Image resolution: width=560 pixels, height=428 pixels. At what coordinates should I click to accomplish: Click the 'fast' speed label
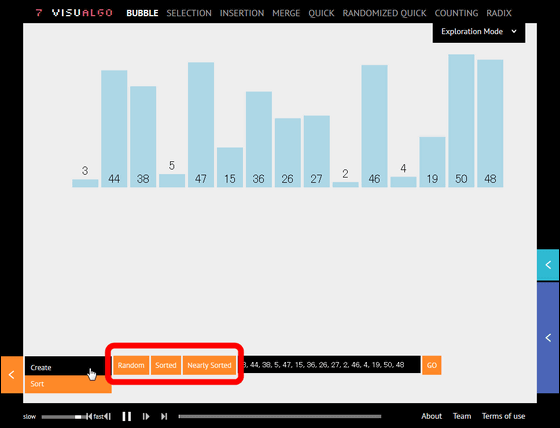pos(99,417)
